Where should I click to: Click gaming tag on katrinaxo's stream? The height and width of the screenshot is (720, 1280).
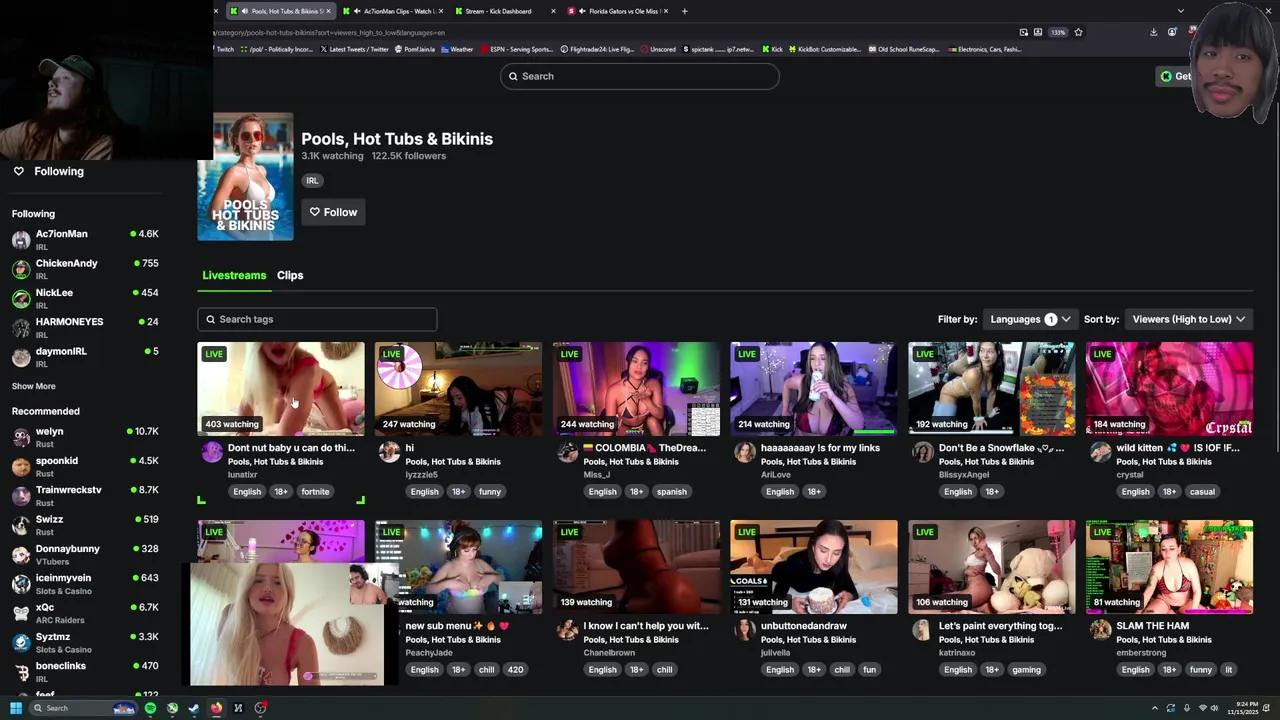(x=1026, y=669)
